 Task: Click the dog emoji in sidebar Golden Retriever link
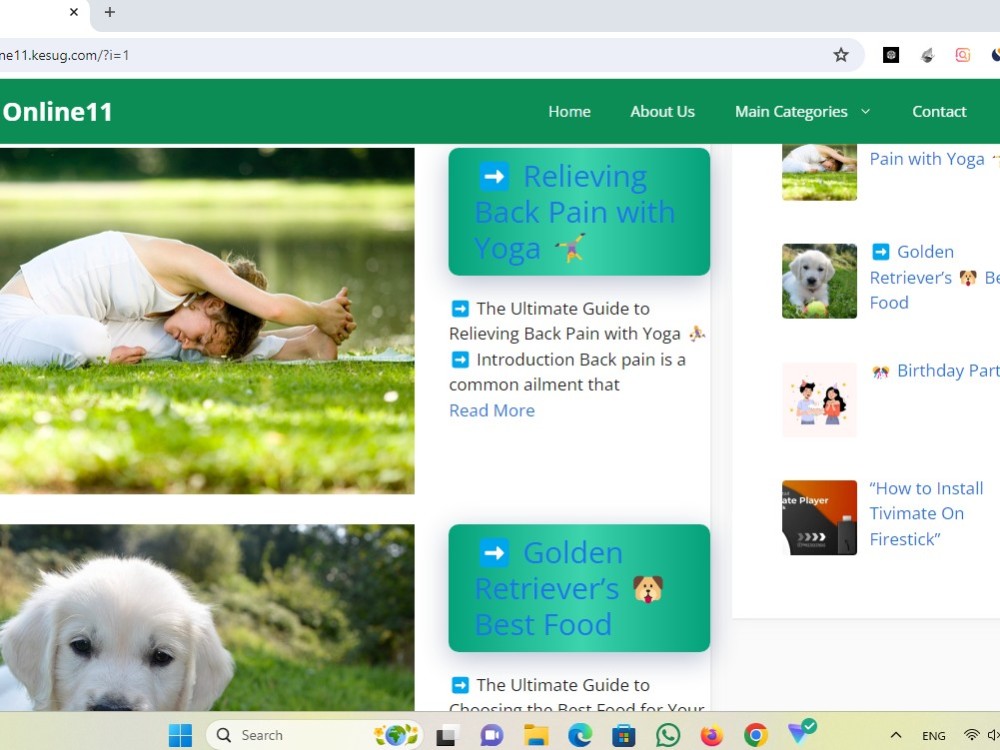tap(967, 278)
